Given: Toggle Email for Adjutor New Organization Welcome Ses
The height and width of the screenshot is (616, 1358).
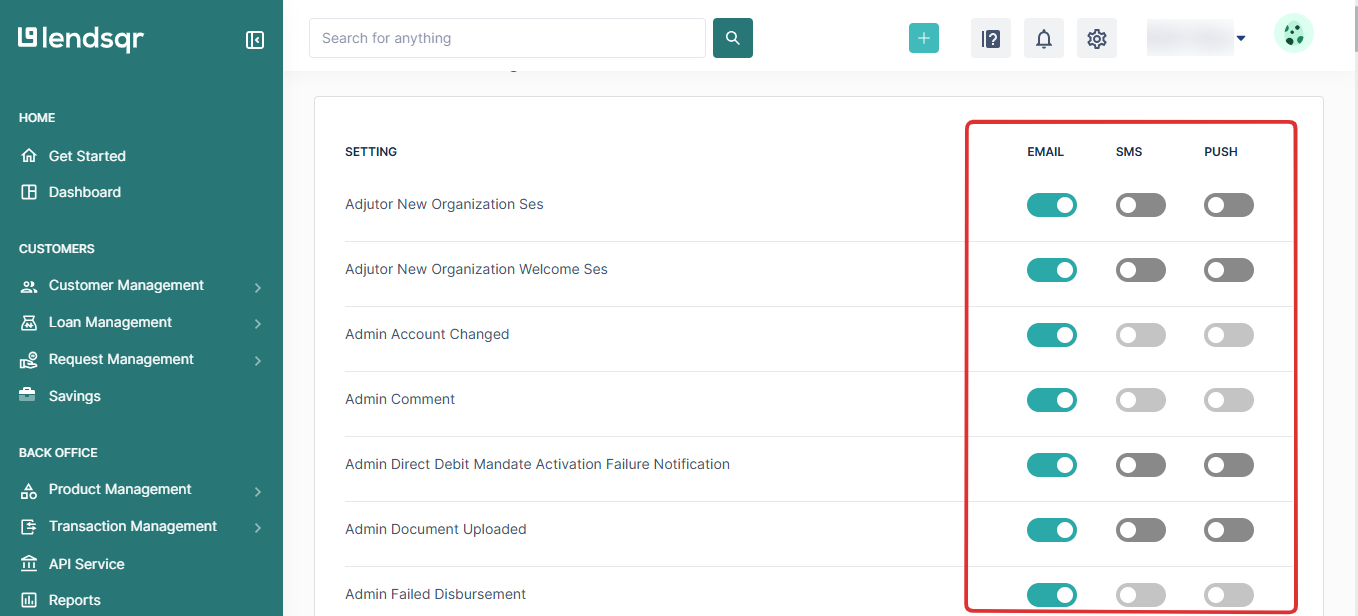Looking at the screenshot, I should point(1052,270).
